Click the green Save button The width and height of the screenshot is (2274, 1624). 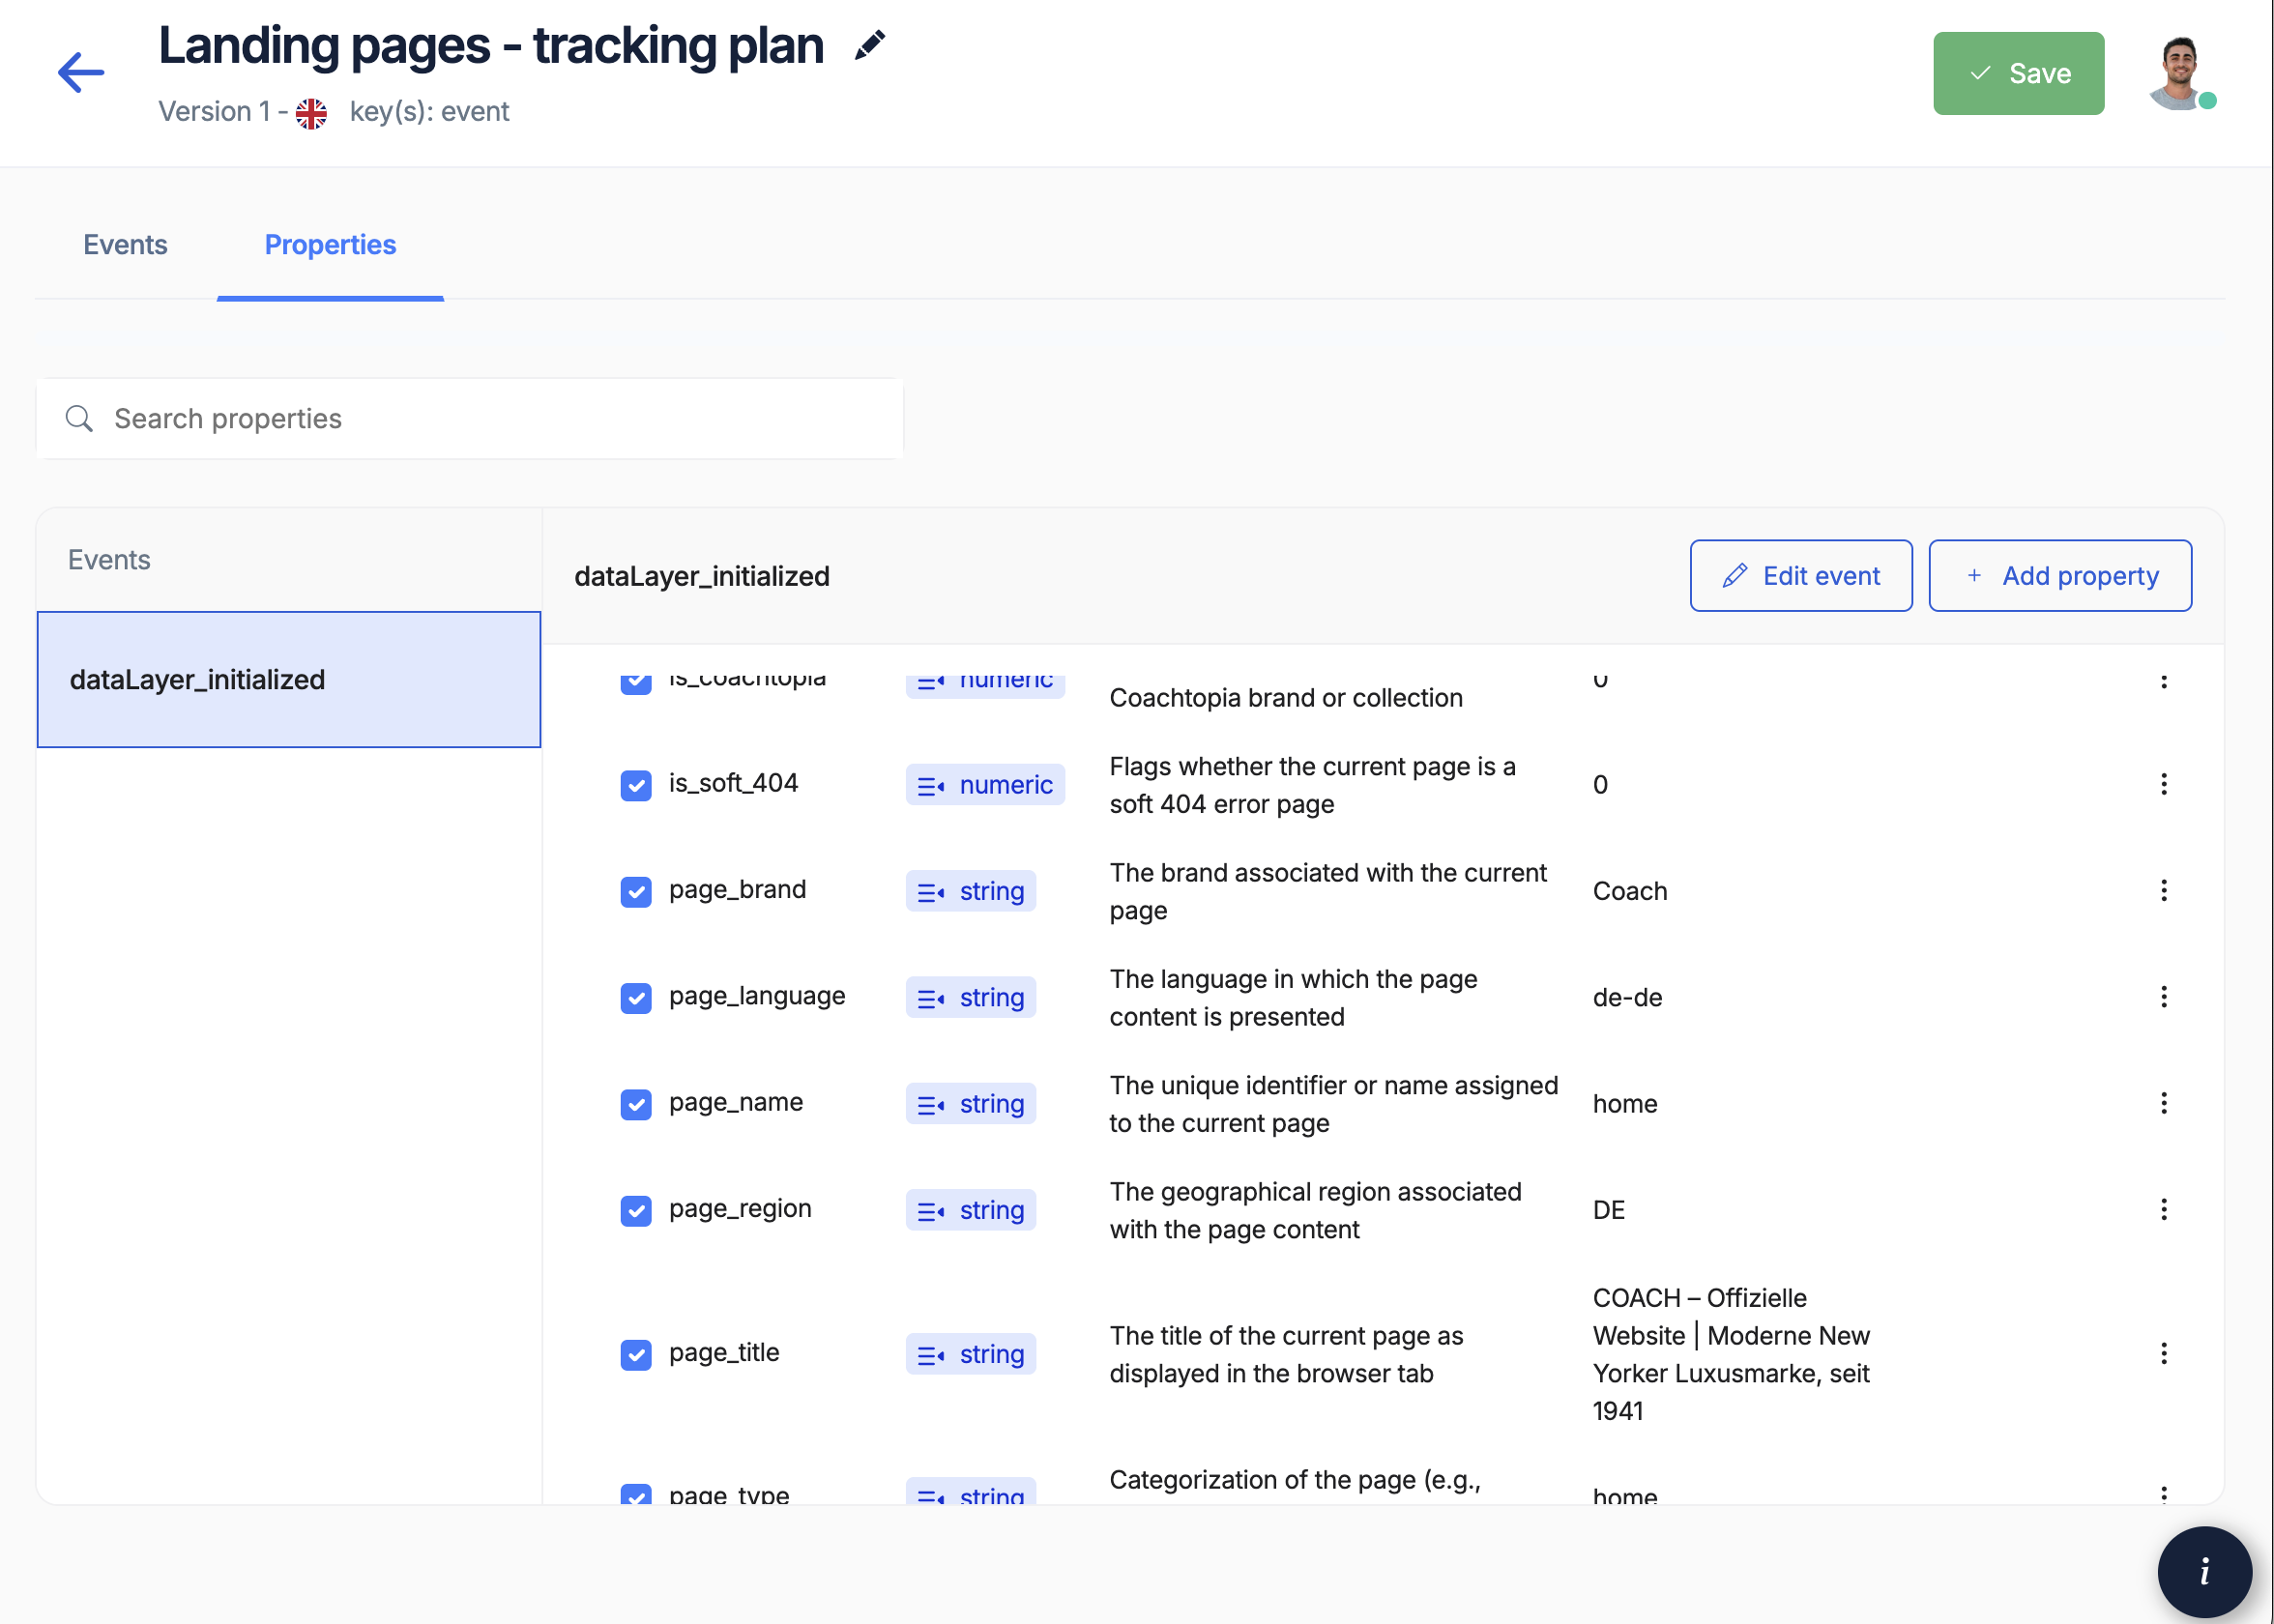point(2017,73)
